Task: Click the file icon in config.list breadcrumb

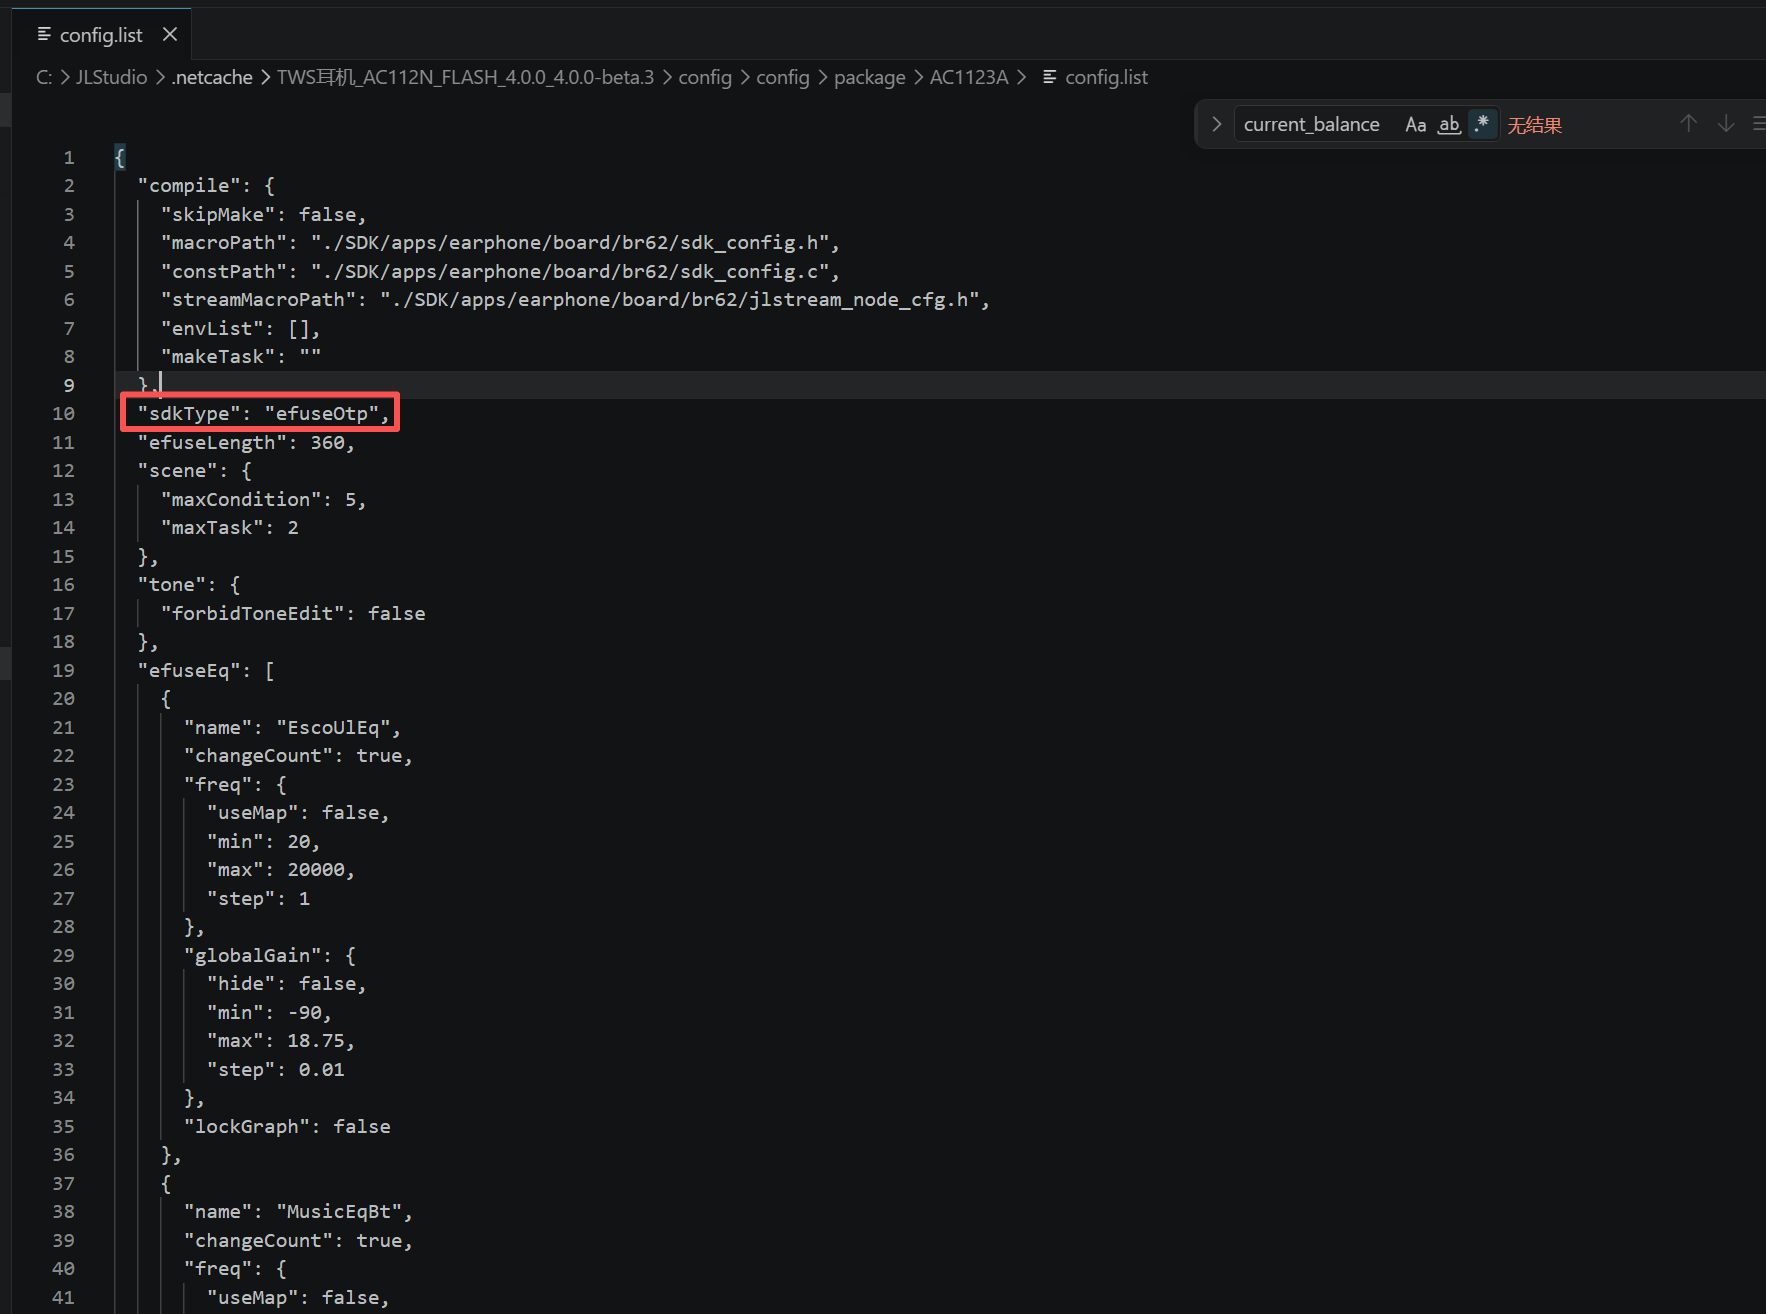Action: [x=1049, y=77]
